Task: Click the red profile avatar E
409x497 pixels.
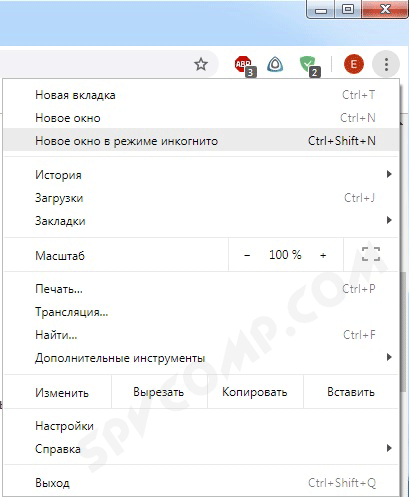Action: [354, 64]
